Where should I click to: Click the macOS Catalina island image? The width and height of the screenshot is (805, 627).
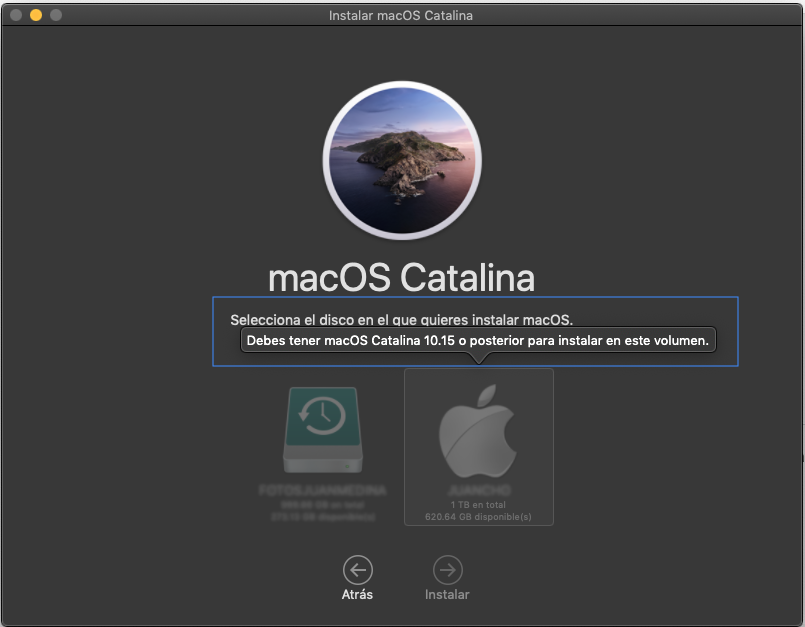(402, 160)
